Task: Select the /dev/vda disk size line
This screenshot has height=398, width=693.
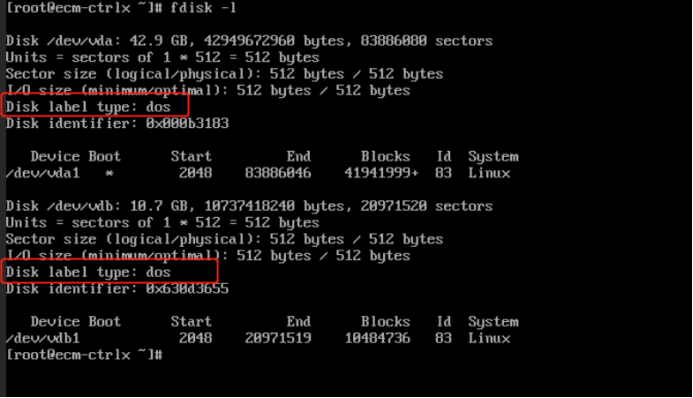Action: click(249, 41)
